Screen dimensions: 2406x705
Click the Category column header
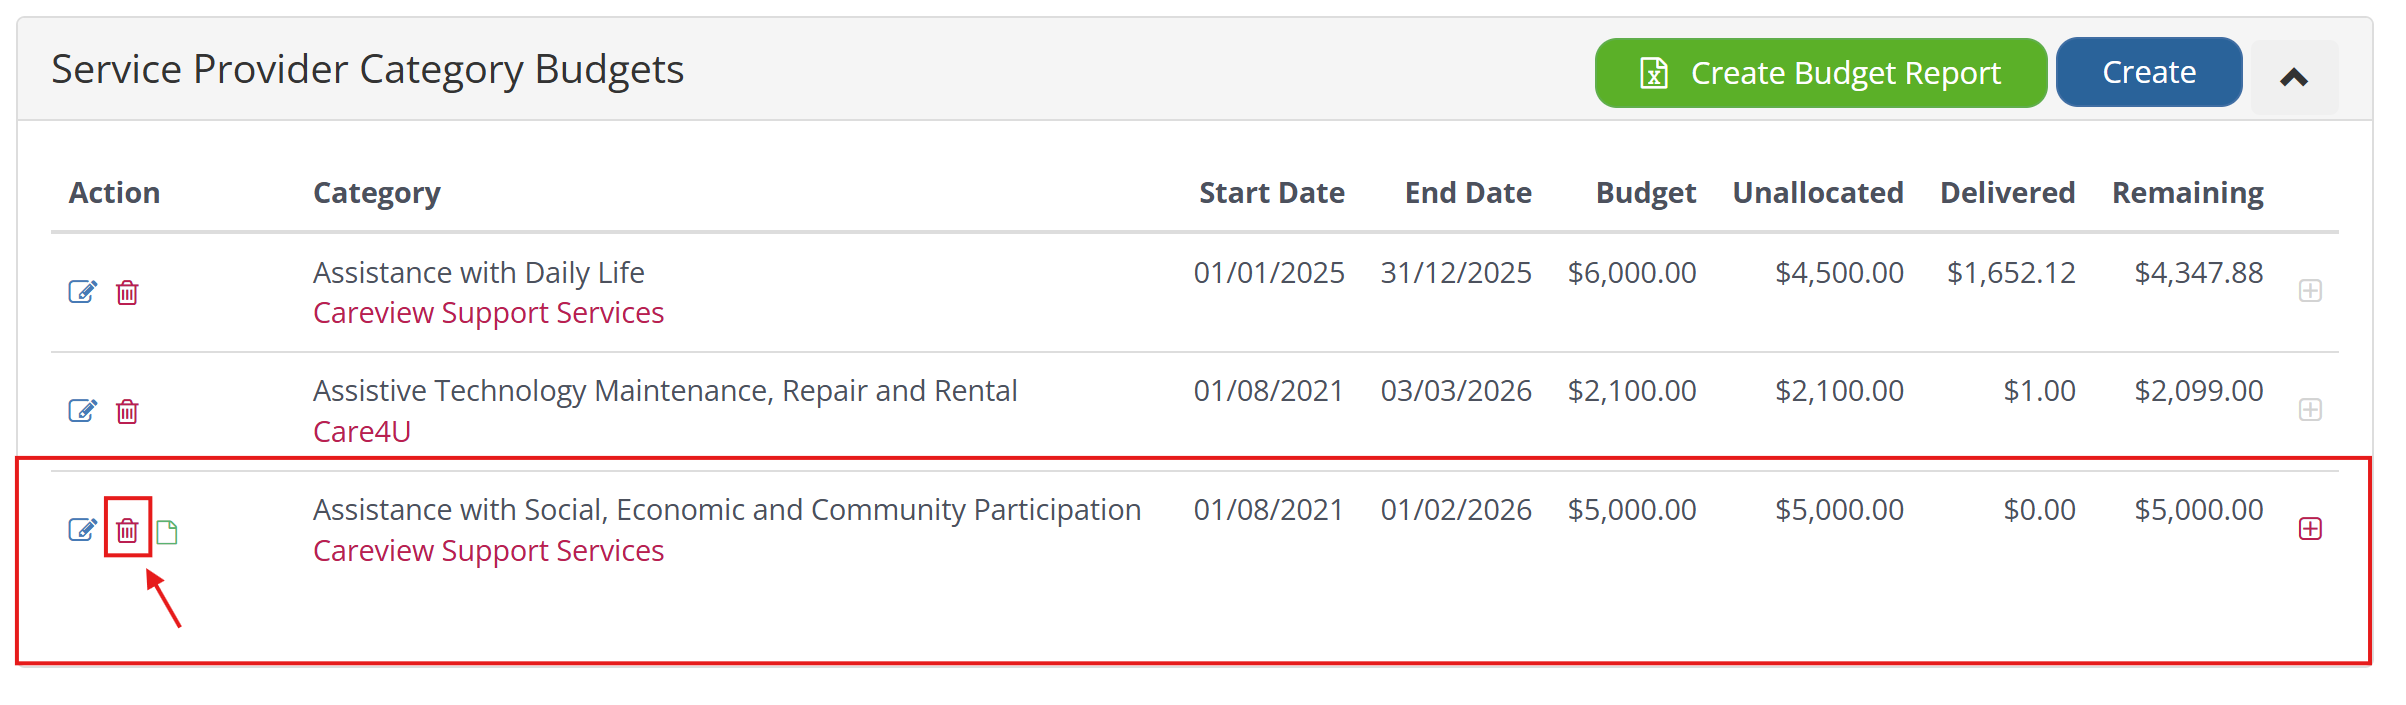377,193
